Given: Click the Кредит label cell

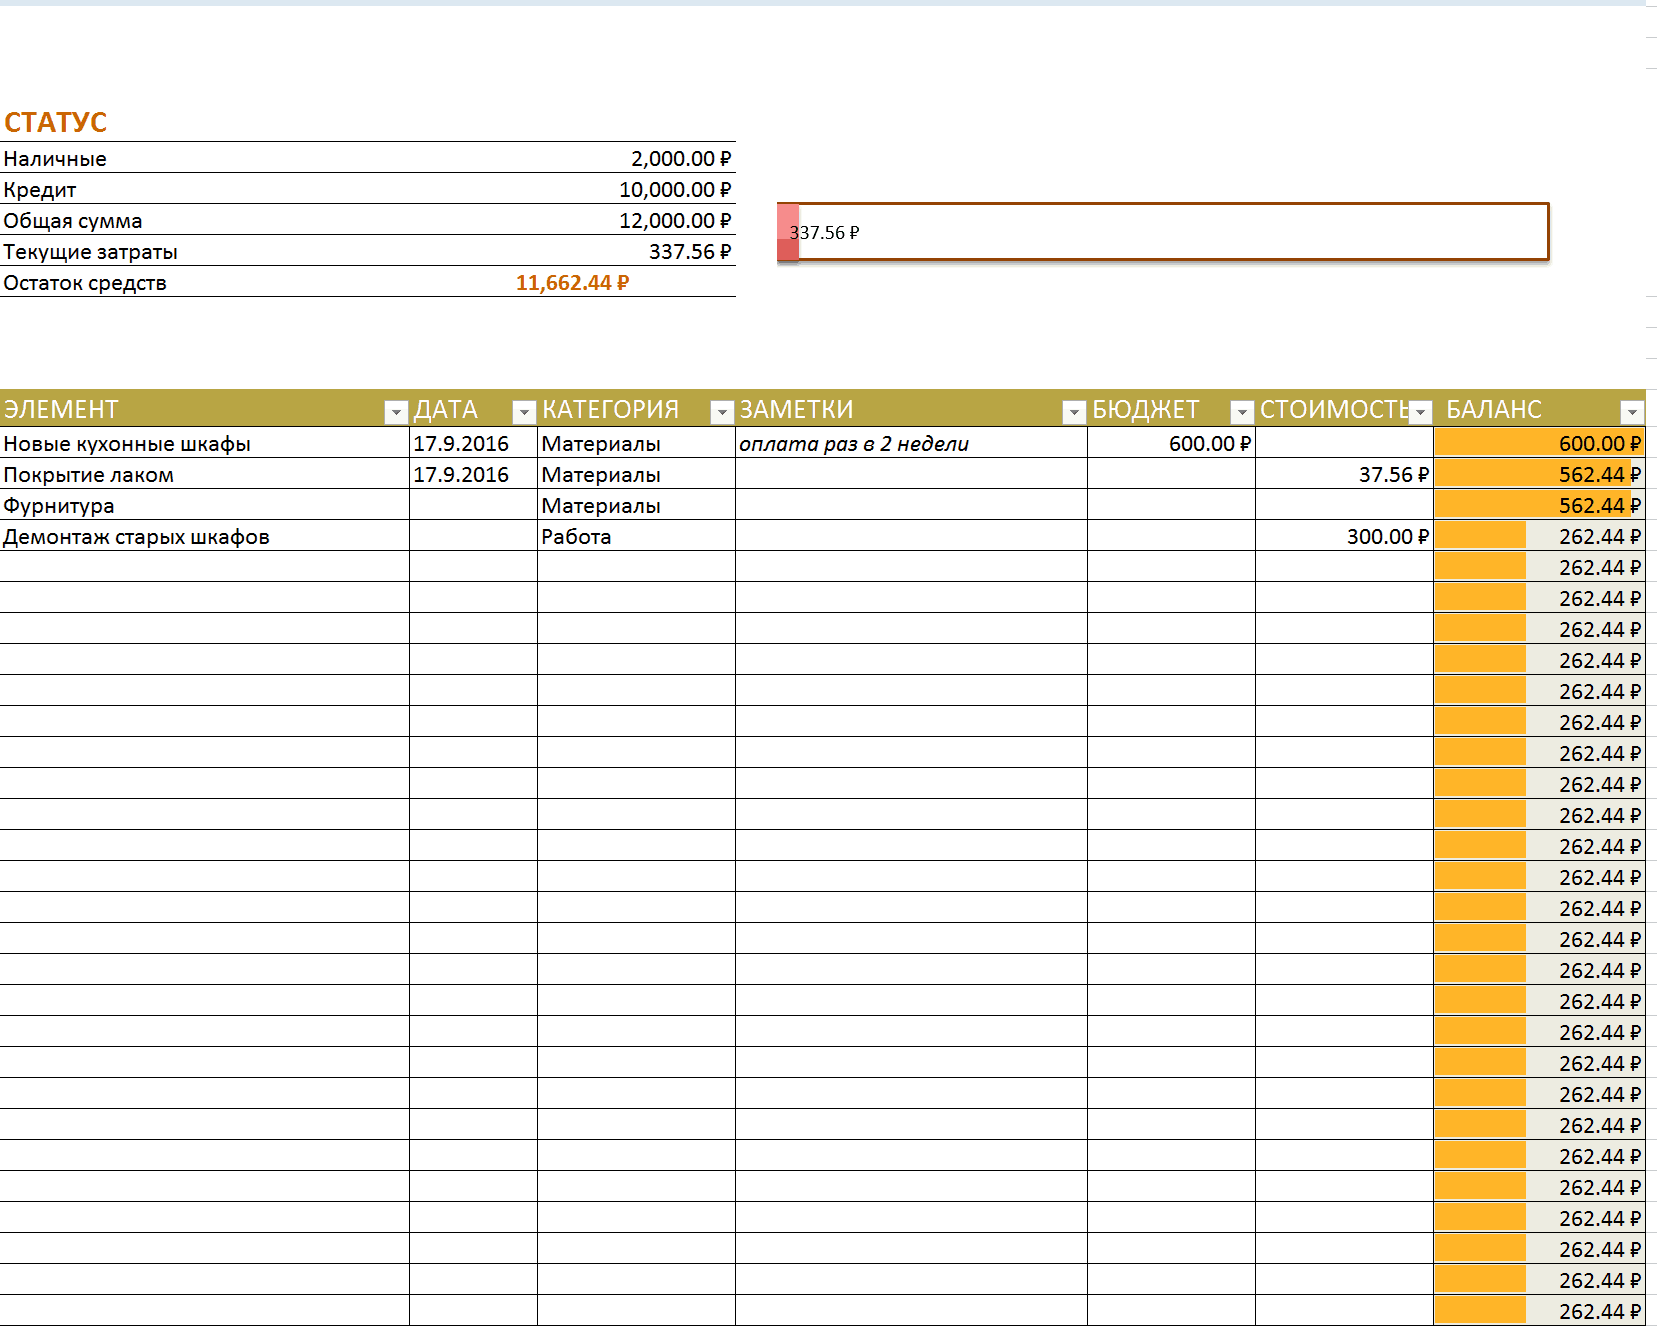Looking at the screenshot, I should pos(40,190).
